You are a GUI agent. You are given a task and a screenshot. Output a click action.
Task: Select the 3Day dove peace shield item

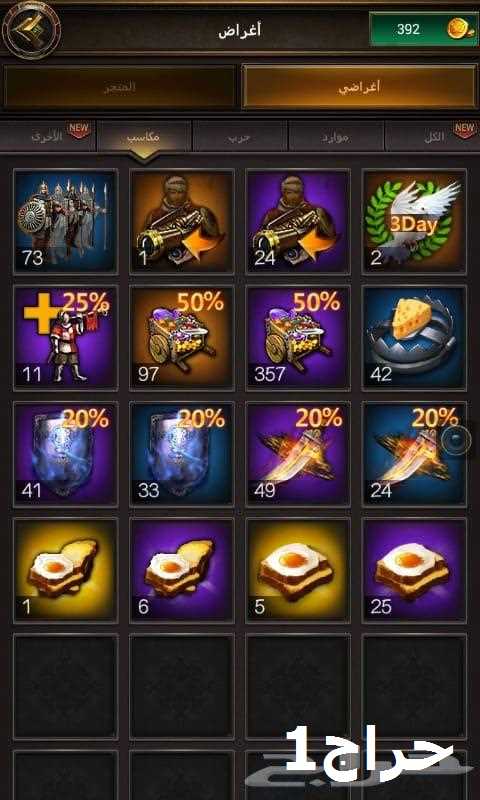click(414, 222)
